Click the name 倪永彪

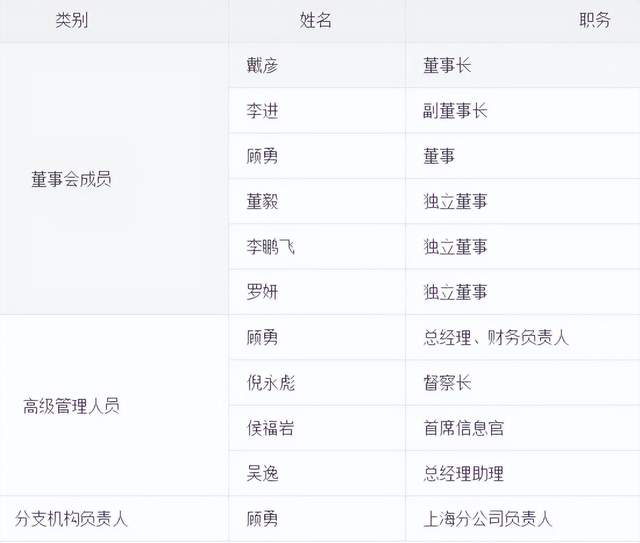(x=270, y=383)
